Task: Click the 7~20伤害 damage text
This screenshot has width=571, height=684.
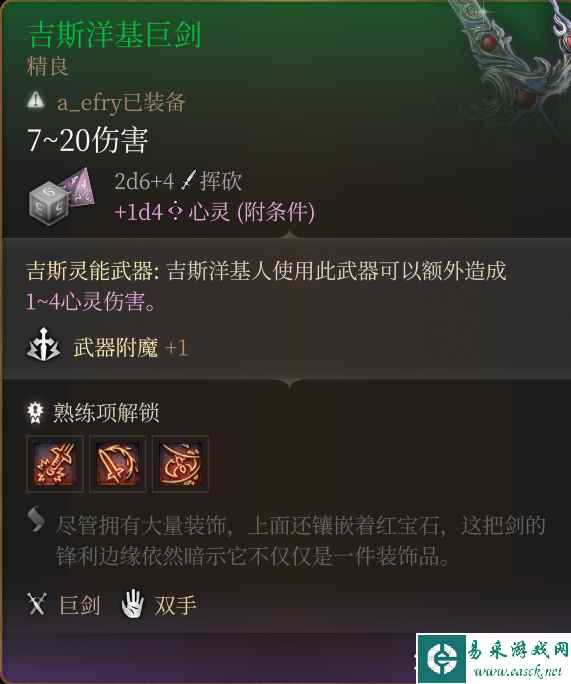Action: (x=87, y=140)
